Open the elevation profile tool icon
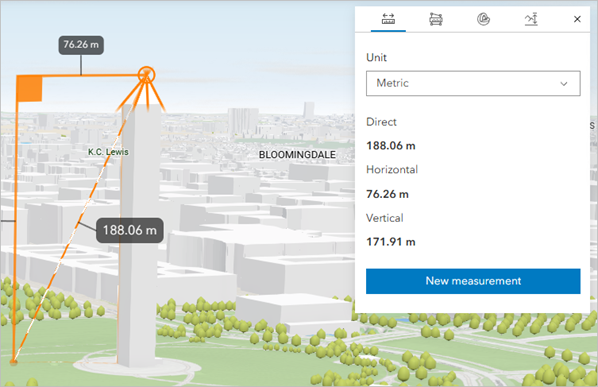 pos(531,19)
